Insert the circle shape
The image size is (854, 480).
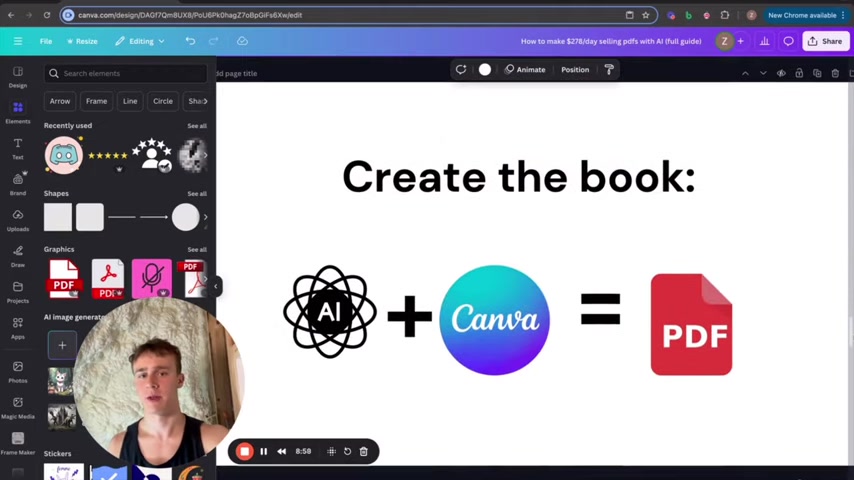pyautogui.click(x=186, y=217)
